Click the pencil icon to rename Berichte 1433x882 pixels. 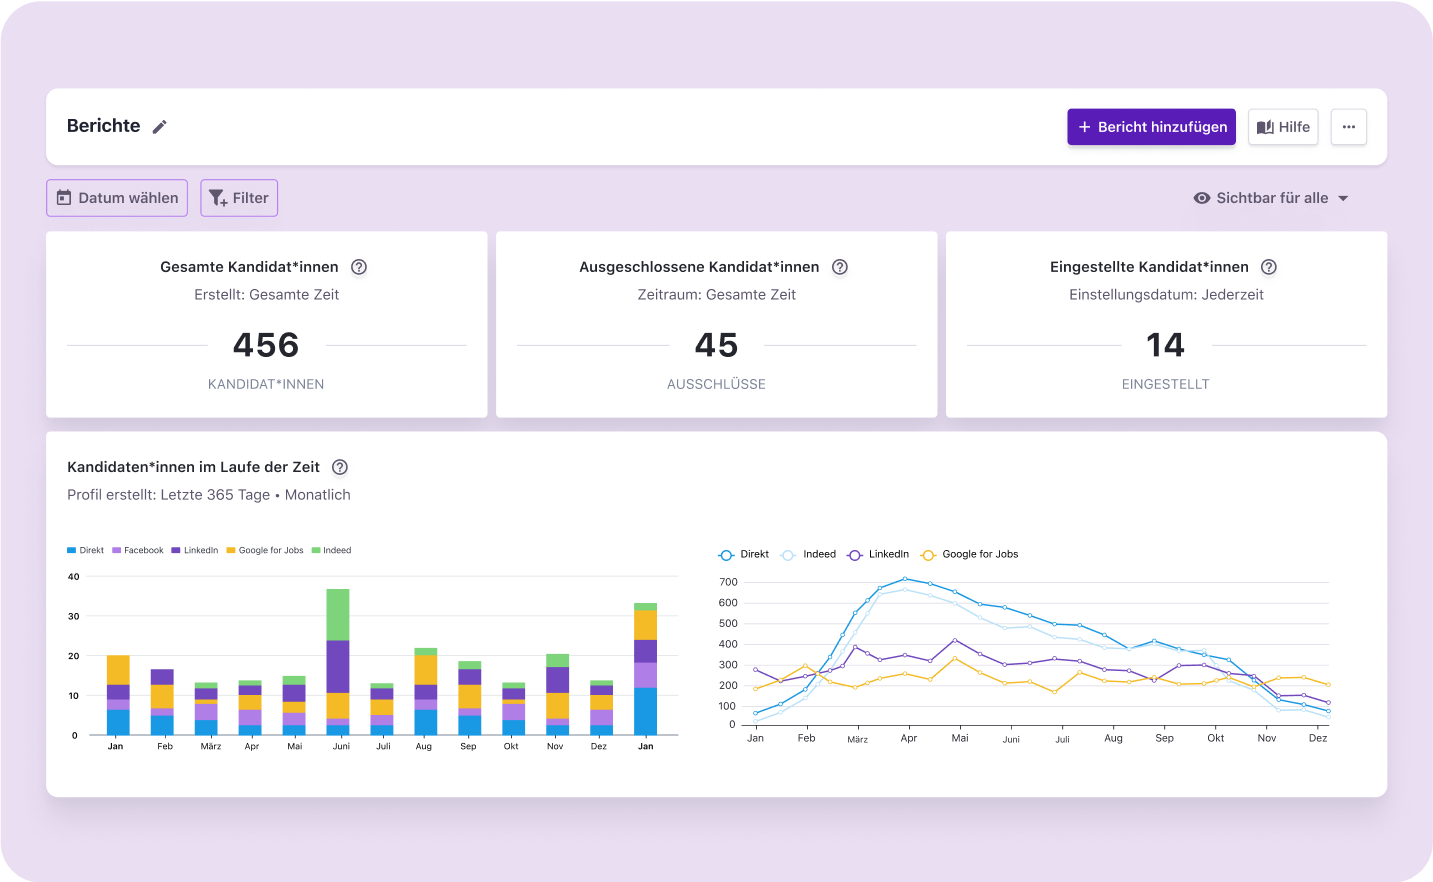coord(160,126)
